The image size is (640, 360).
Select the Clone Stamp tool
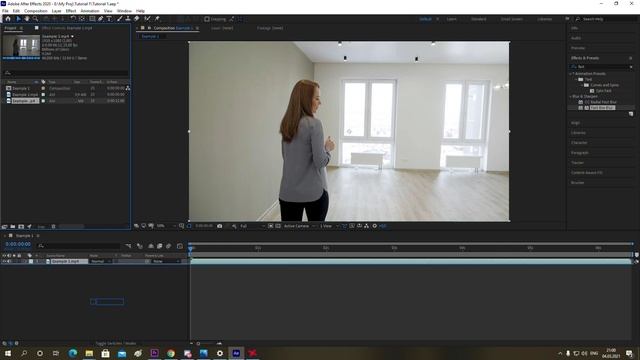pos(128,19)
